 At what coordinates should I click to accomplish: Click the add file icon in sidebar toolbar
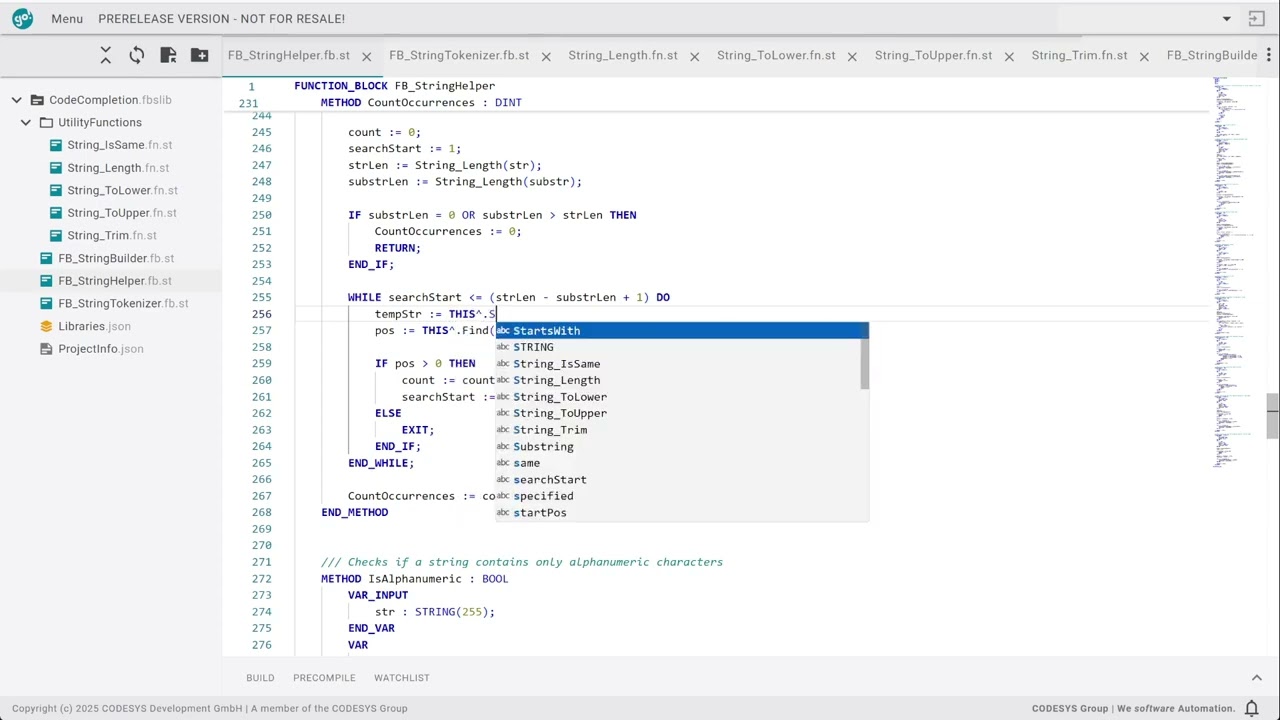168,55
